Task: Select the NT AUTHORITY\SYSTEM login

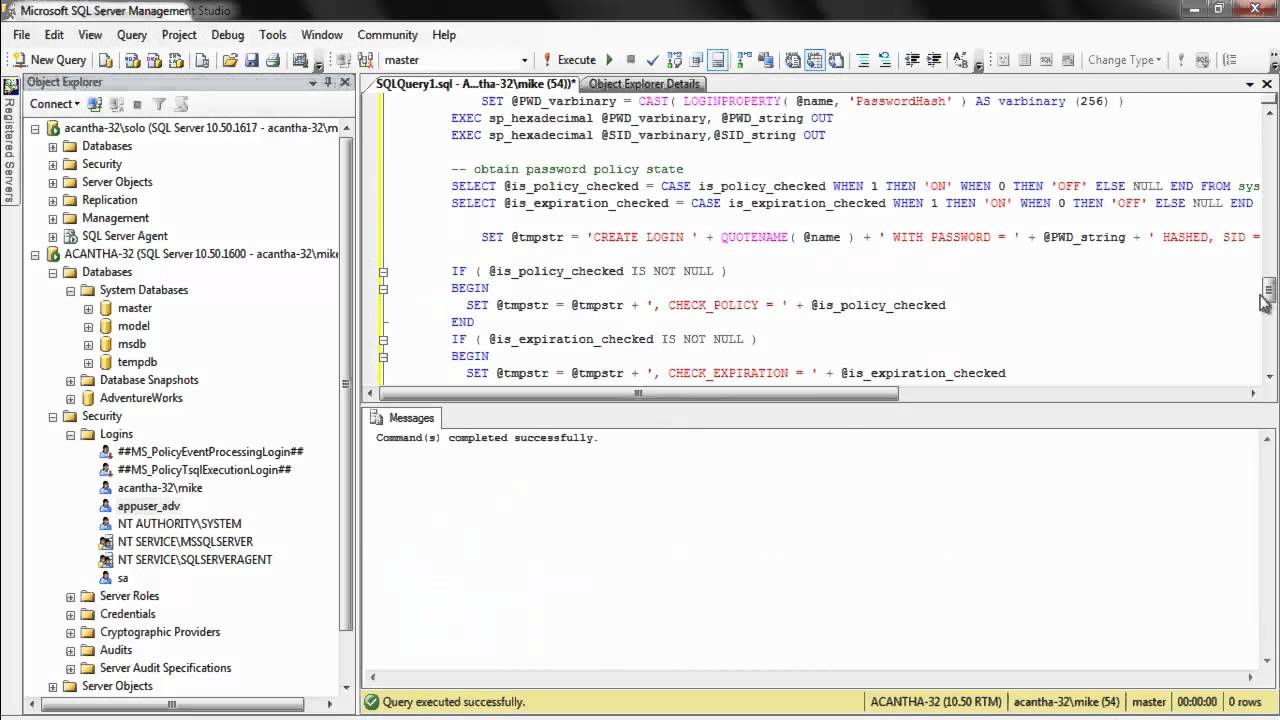Action: click(x=179, y=524)
